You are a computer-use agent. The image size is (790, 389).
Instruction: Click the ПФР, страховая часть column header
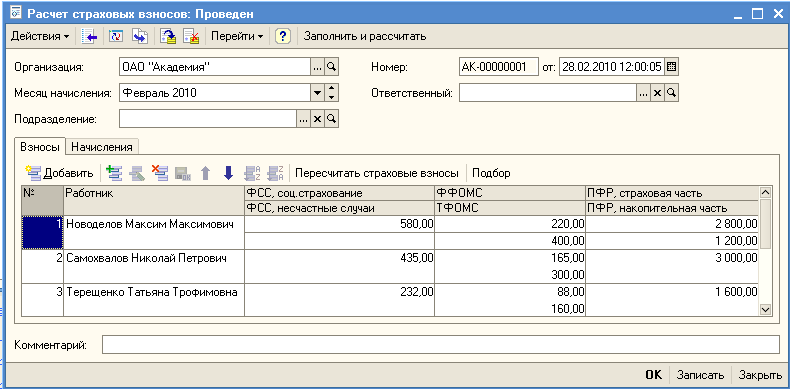click(672, 193)
